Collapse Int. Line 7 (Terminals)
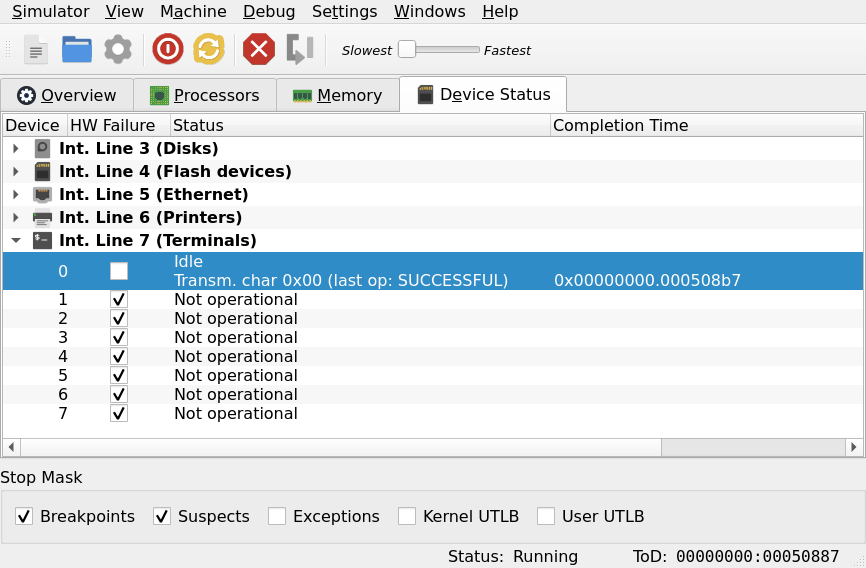866x568 pixels. pos(16,240)
